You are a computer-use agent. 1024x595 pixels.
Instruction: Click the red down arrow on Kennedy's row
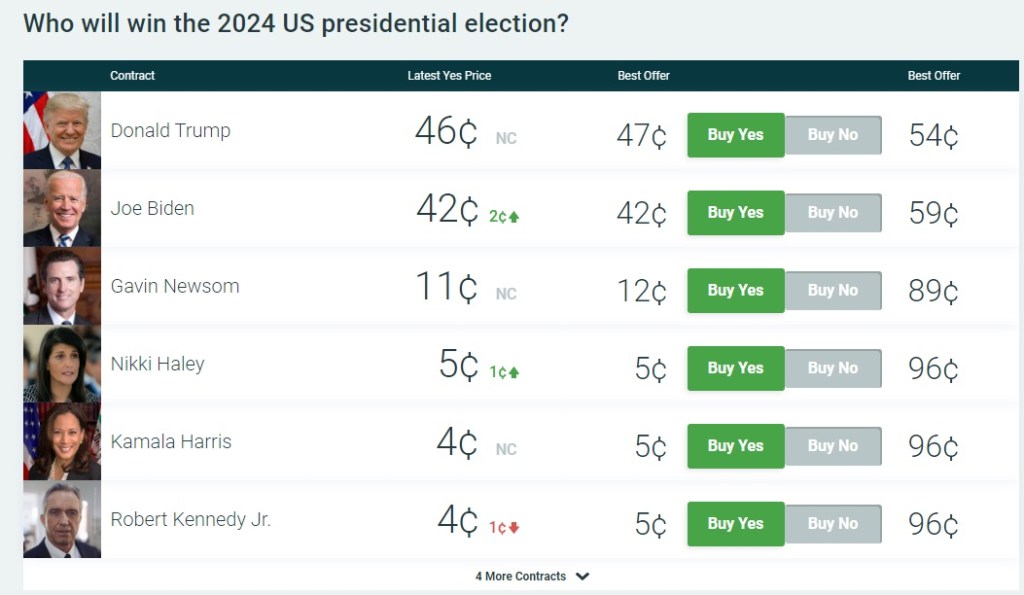pos(514,527)
